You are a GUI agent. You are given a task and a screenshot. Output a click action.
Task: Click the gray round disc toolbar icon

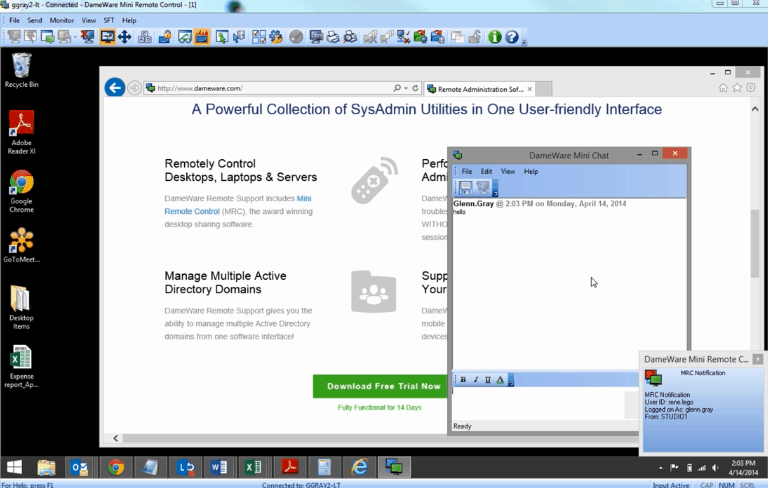pyautogui.click(x=296, y=37)
